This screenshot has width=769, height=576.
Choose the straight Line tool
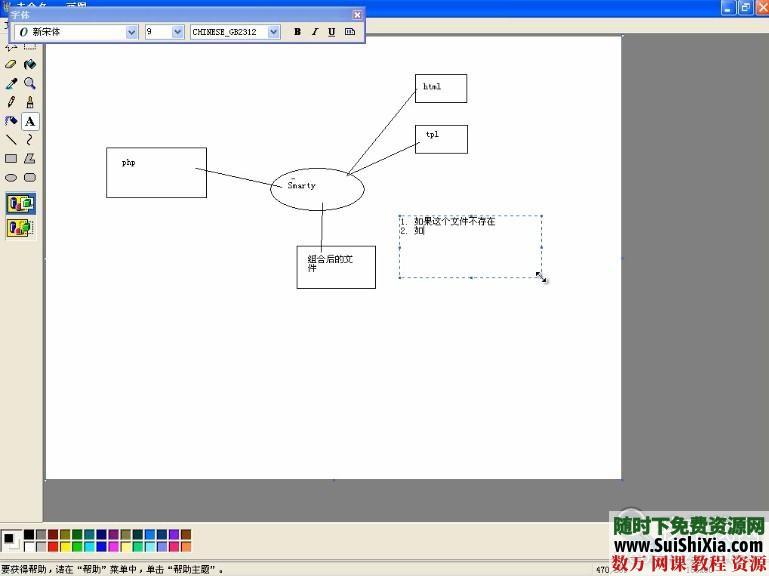point(11,140)
